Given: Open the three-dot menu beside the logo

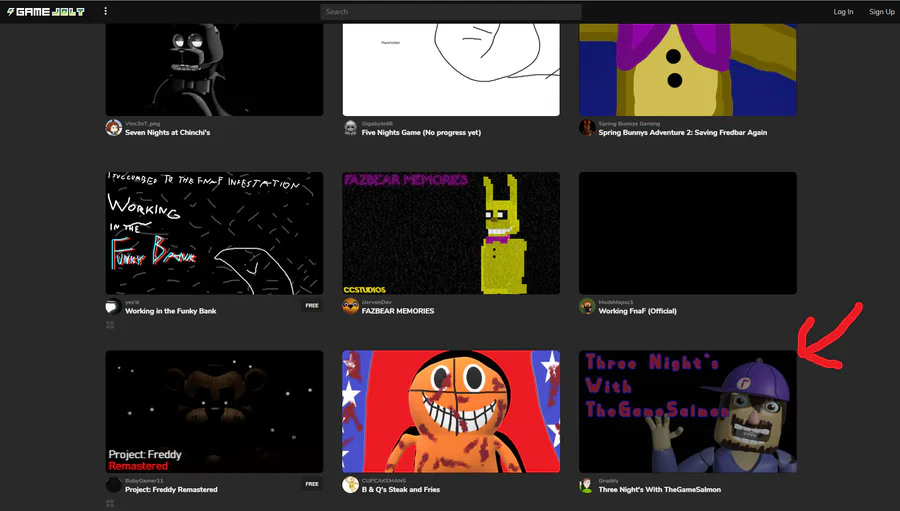Looking at the screenshot, I should pyautogui.click(x=105, y=11).
